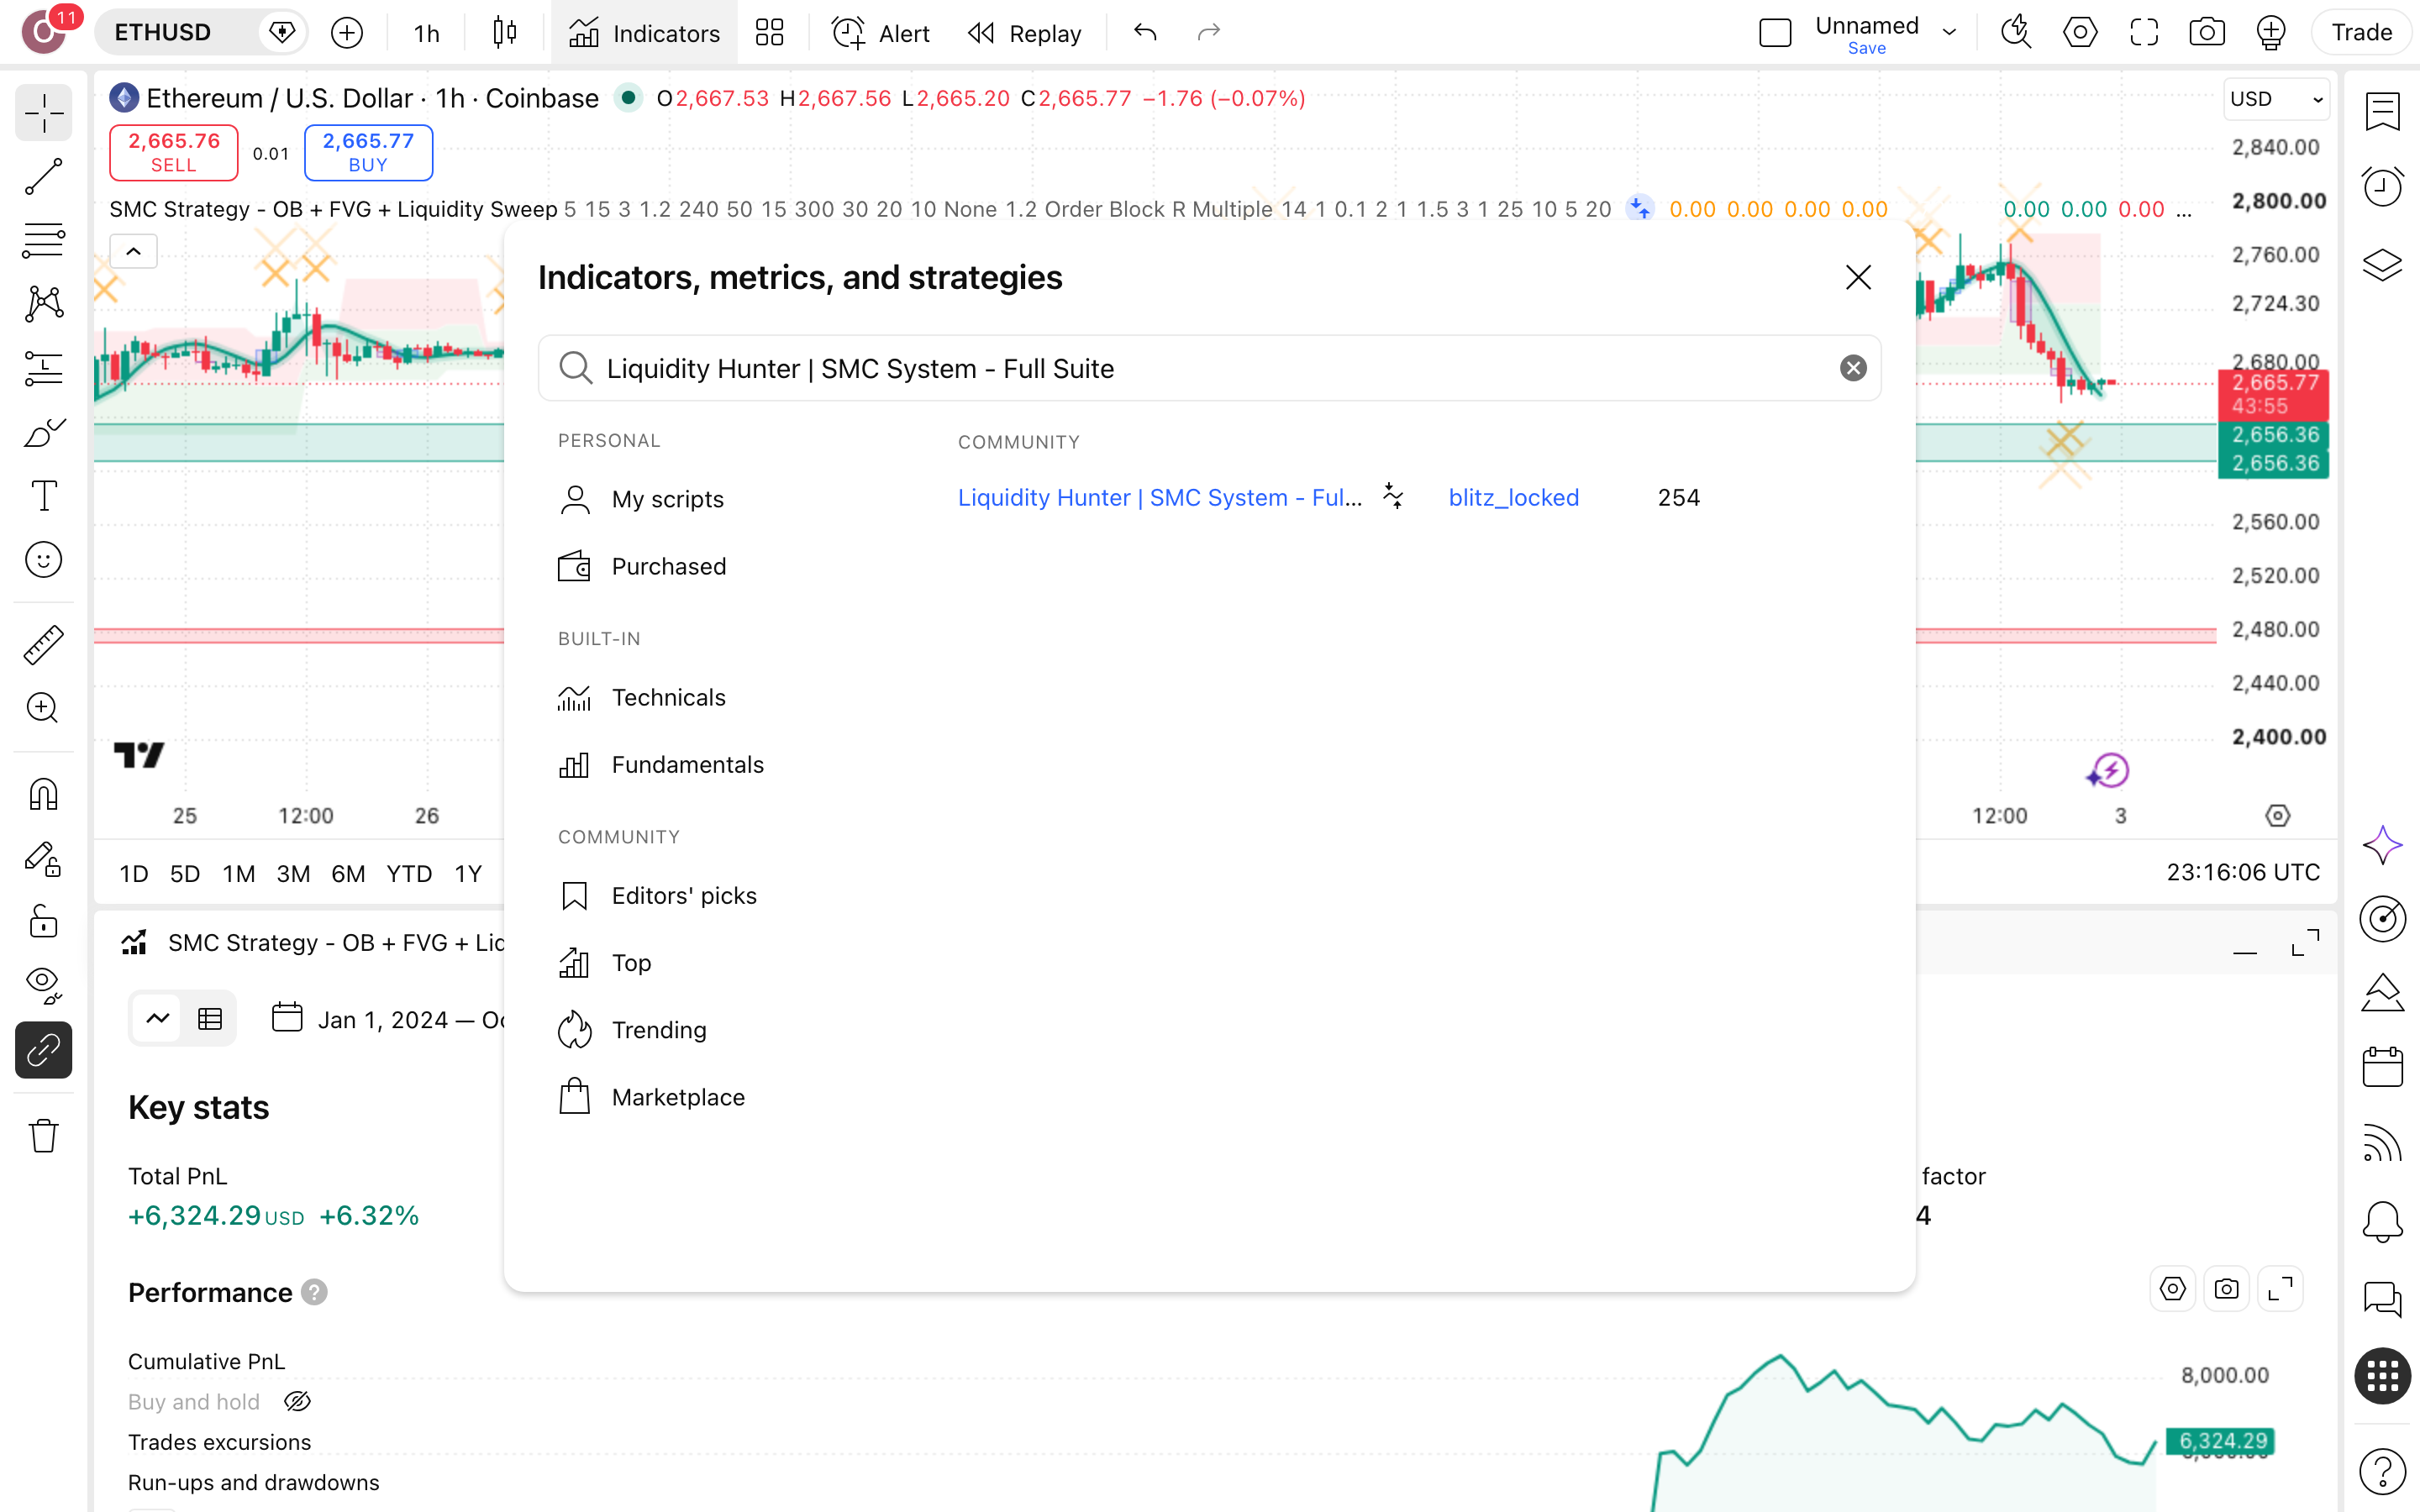Click the BUY 2,665.77 button

(368, 152)
